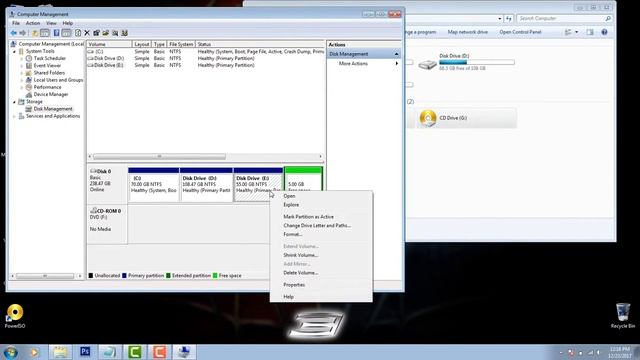Open the View menu

51,23
